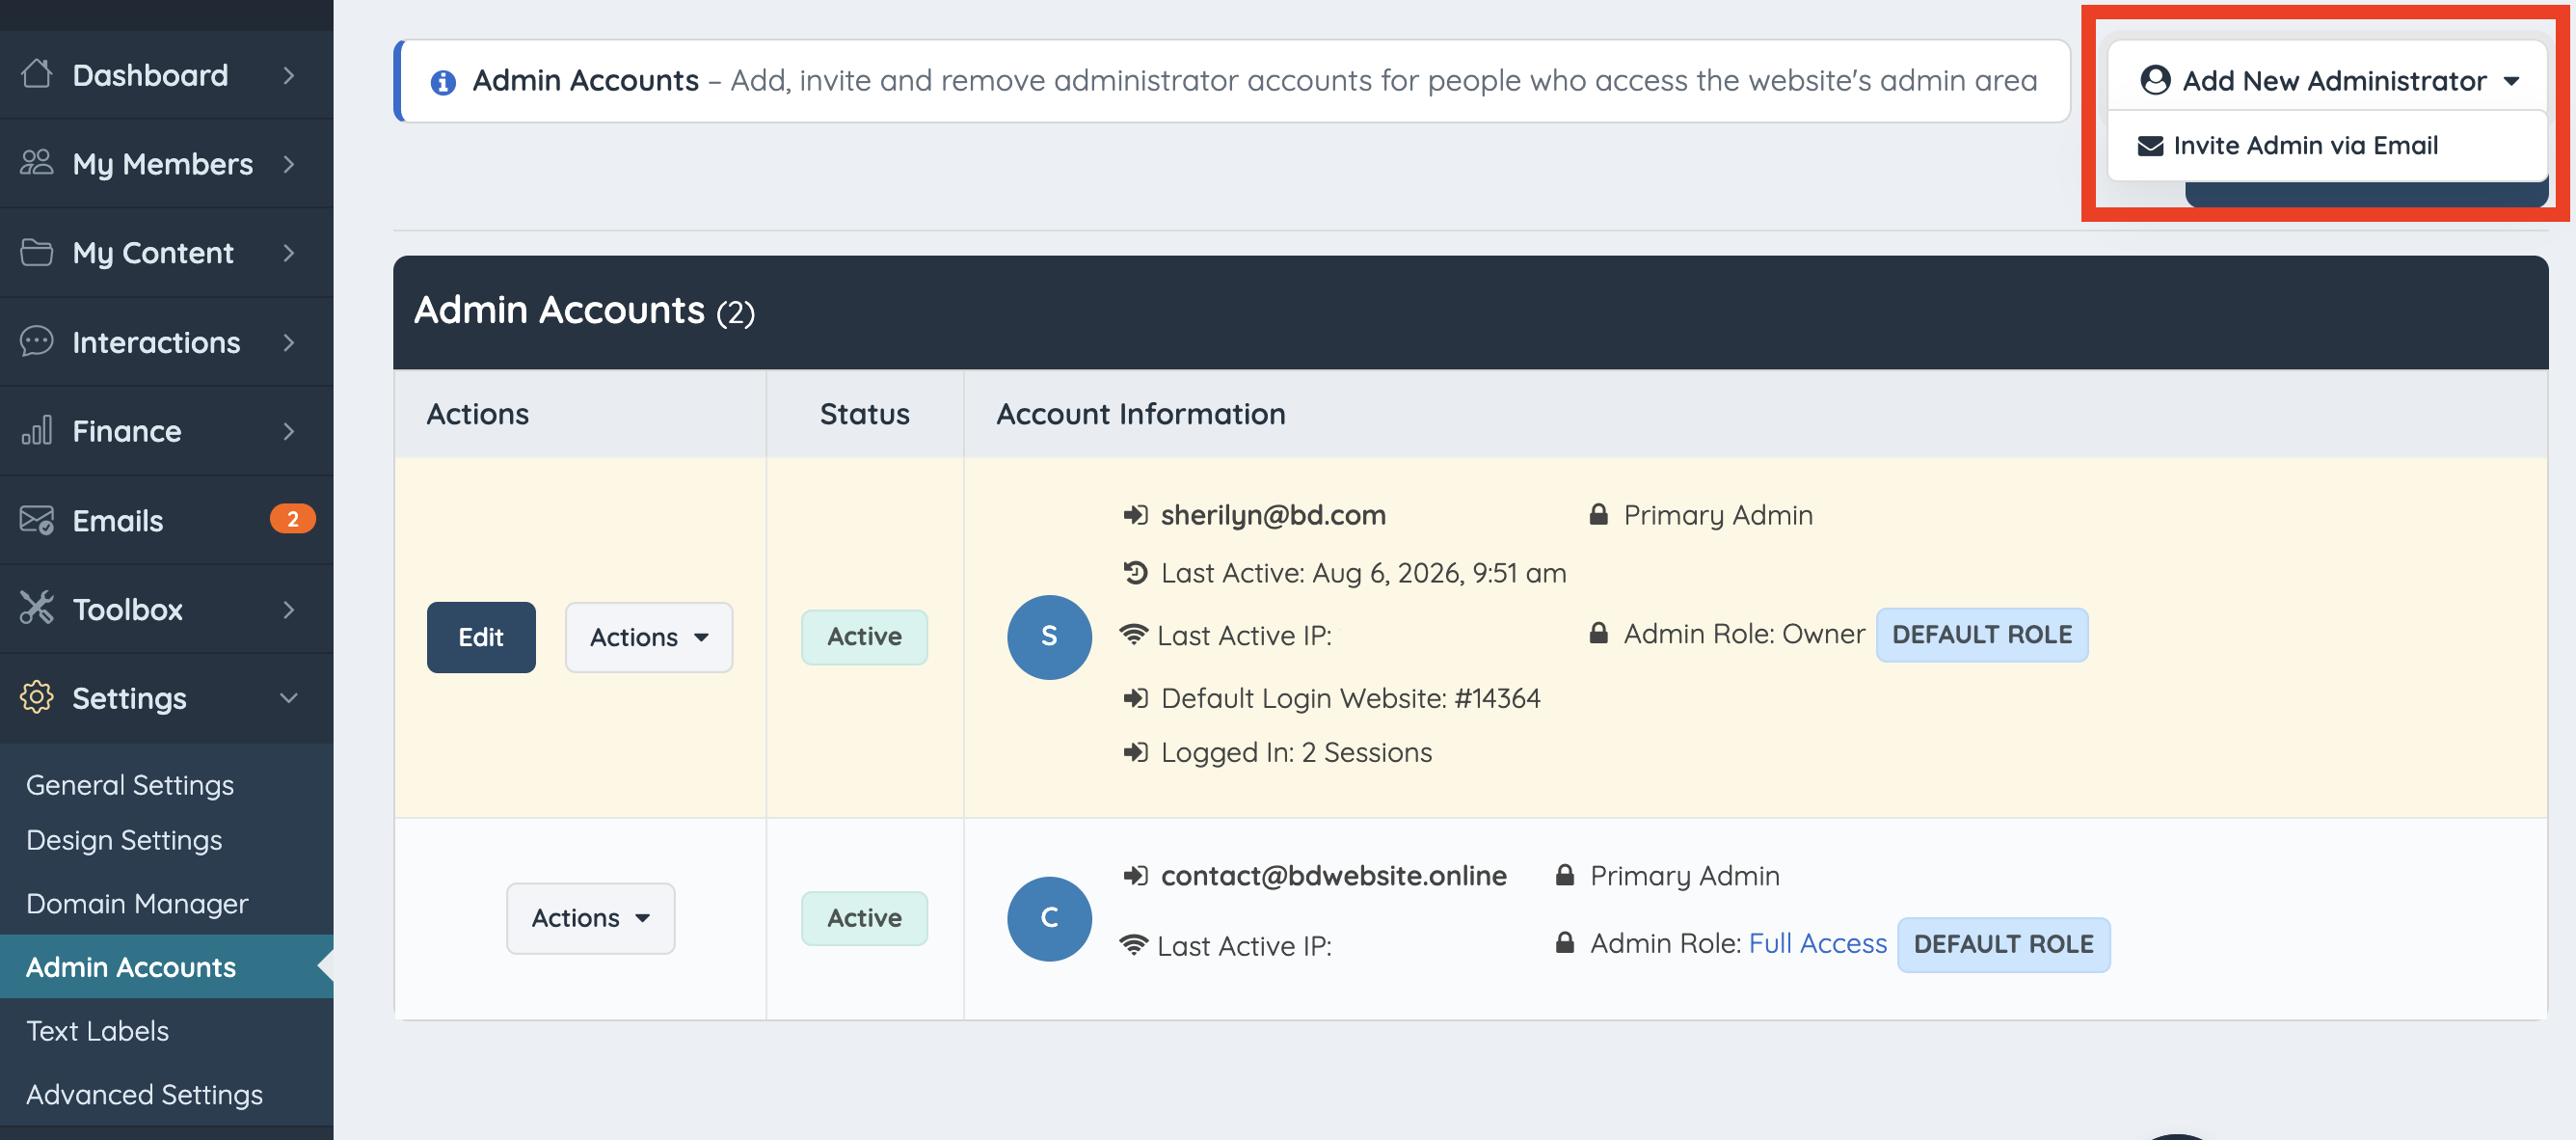2576x1140 pixels.
Task: Click the Status column header
Action: (x=864, y=414)
